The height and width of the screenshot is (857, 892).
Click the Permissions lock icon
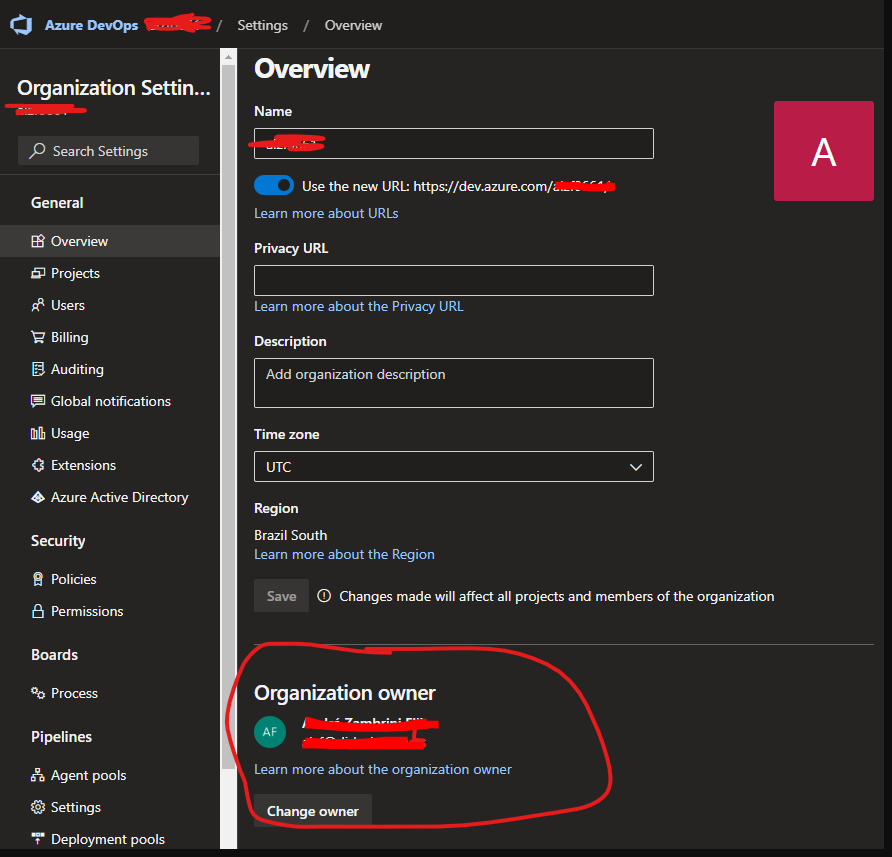coord(38,611)
